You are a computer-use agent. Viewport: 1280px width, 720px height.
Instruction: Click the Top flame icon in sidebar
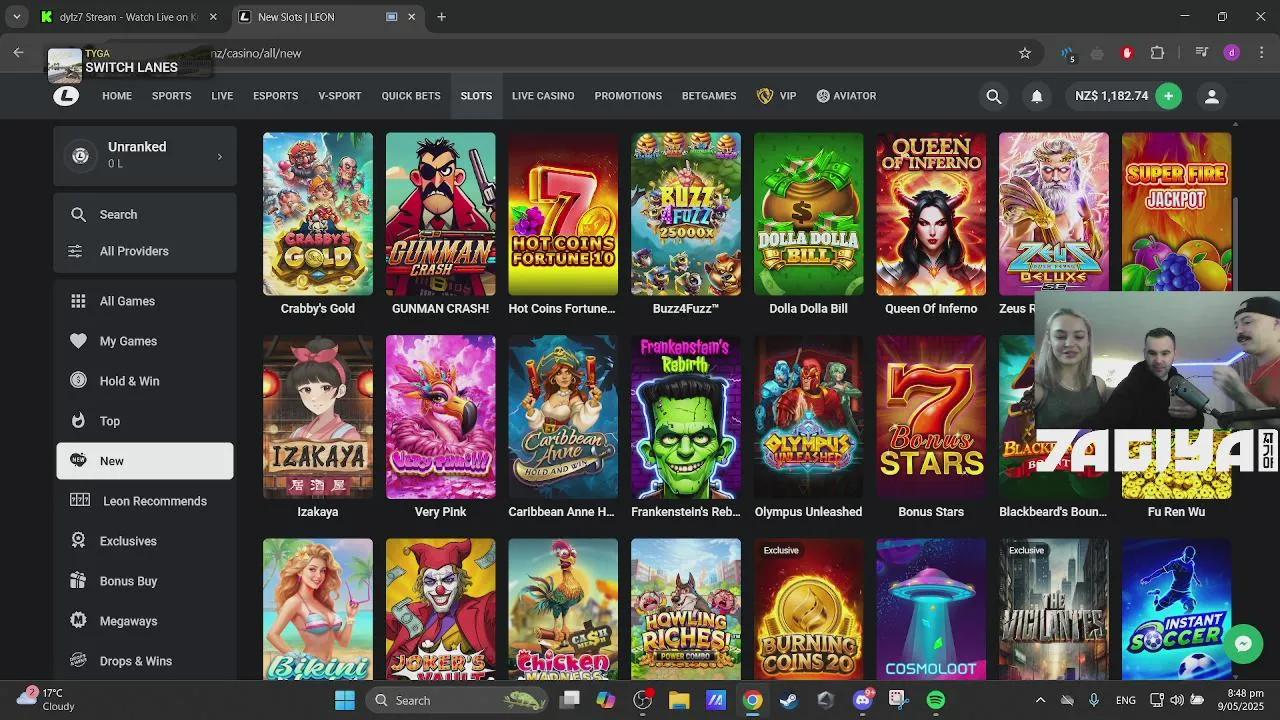point(78,421)
